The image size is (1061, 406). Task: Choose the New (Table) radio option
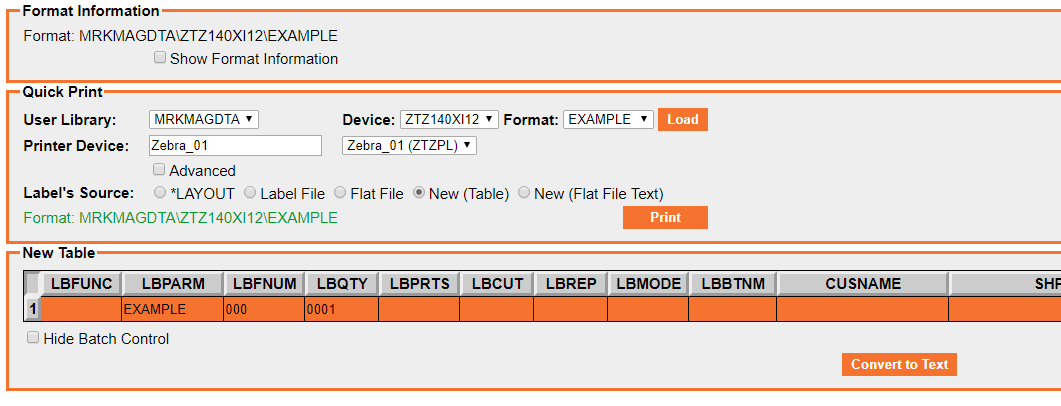tap(418, 193)
